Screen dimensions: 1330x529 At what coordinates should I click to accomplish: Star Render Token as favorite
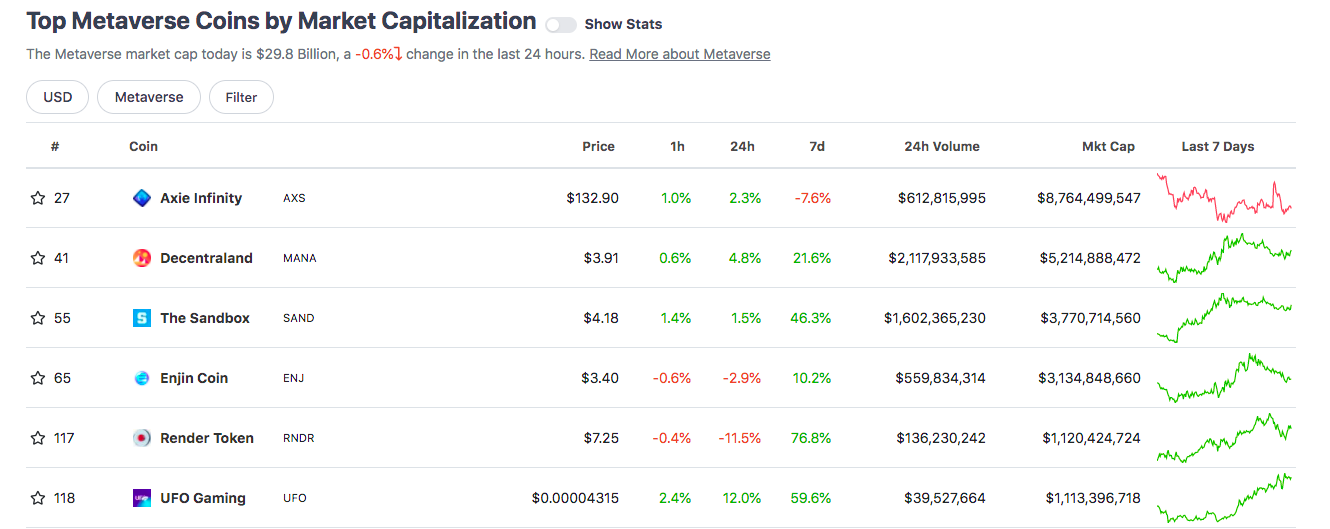click(x=38, y=438)
